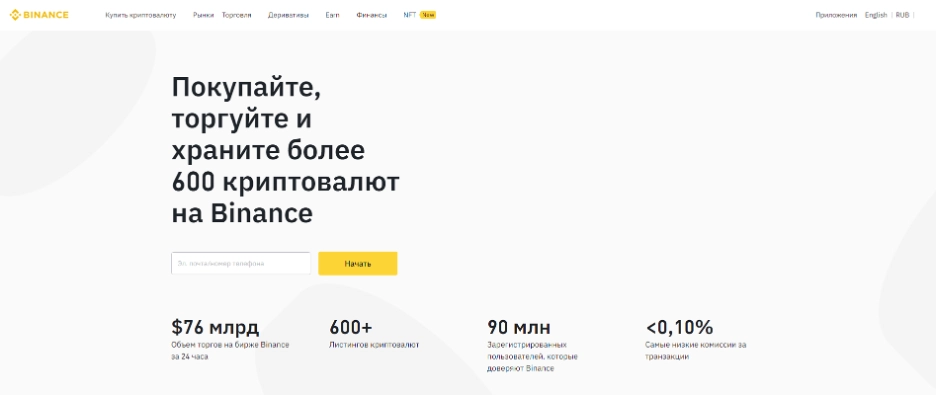Expand the Деривативы dropdown
Viewport: 936px width, 396px height.
288,15
